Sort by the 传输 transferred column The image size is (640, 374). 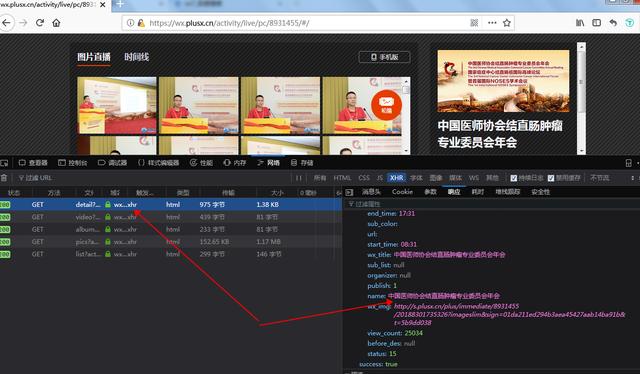coord(228,192)
